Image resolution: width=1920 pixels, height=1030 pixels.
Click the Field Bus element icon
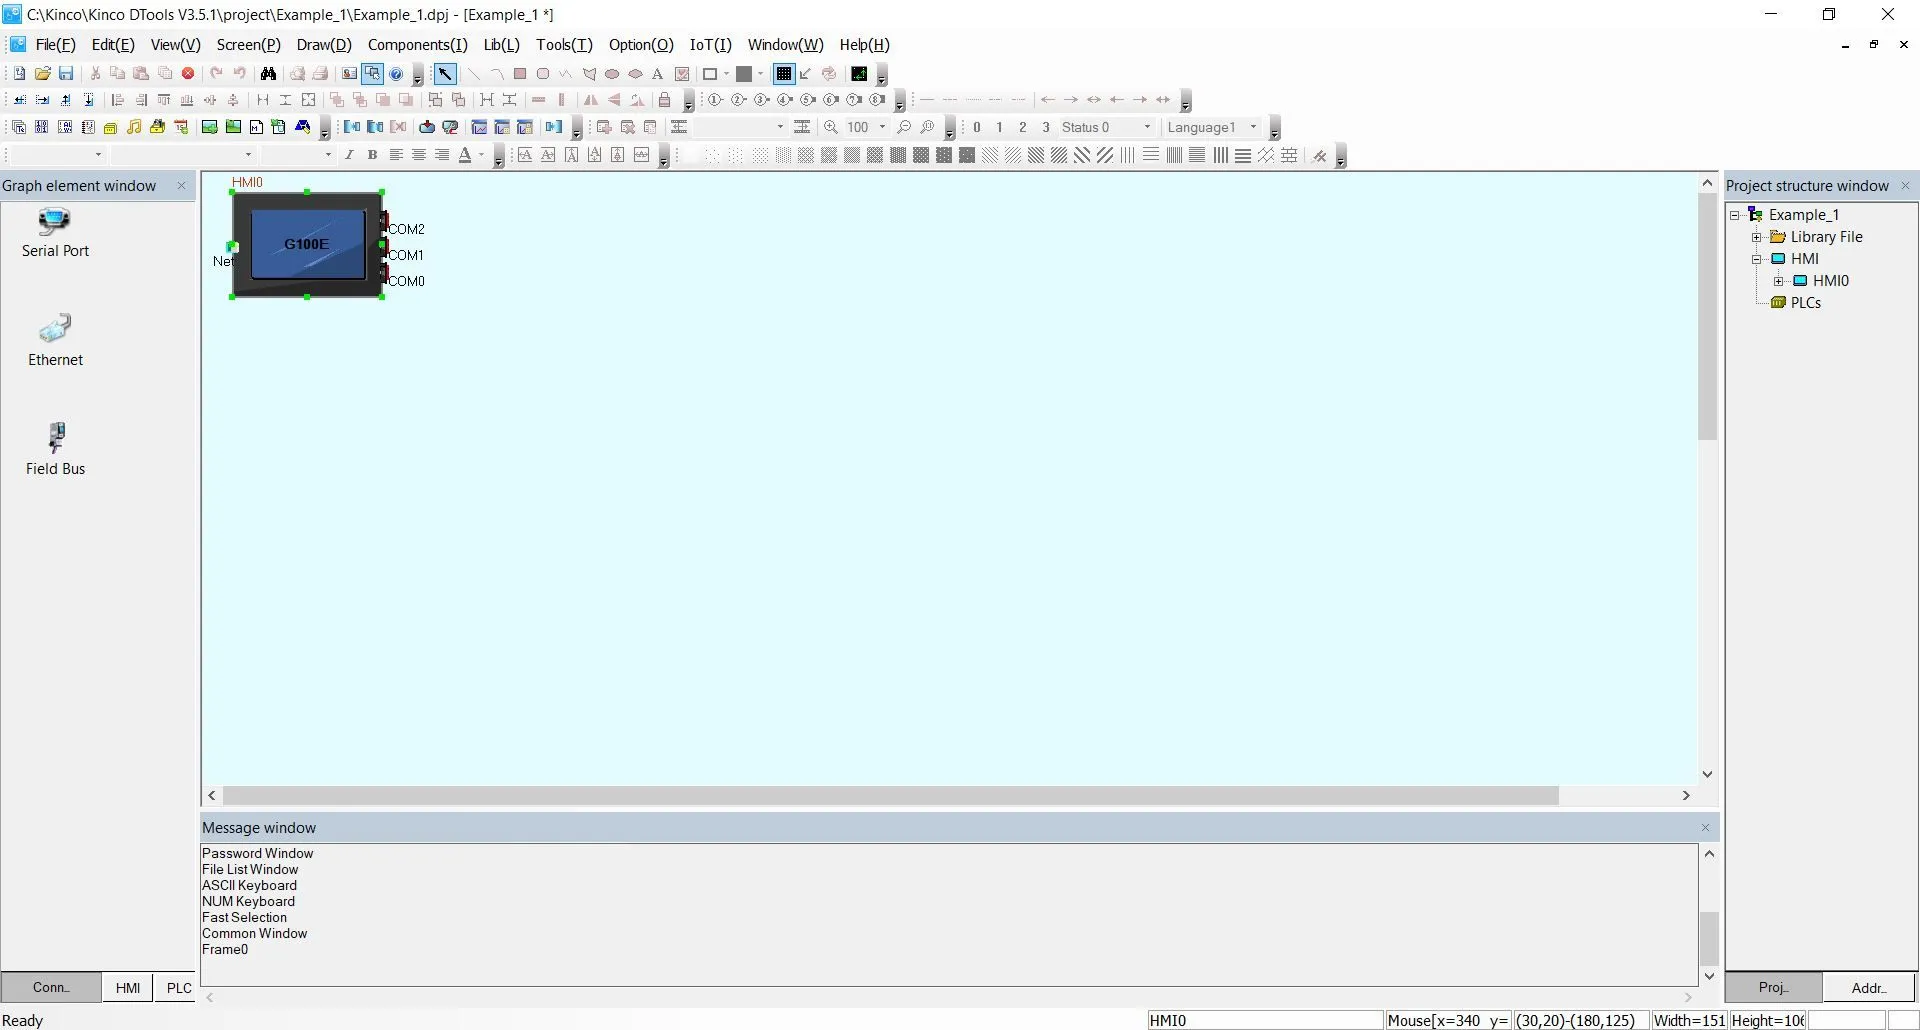click(56, 438)
